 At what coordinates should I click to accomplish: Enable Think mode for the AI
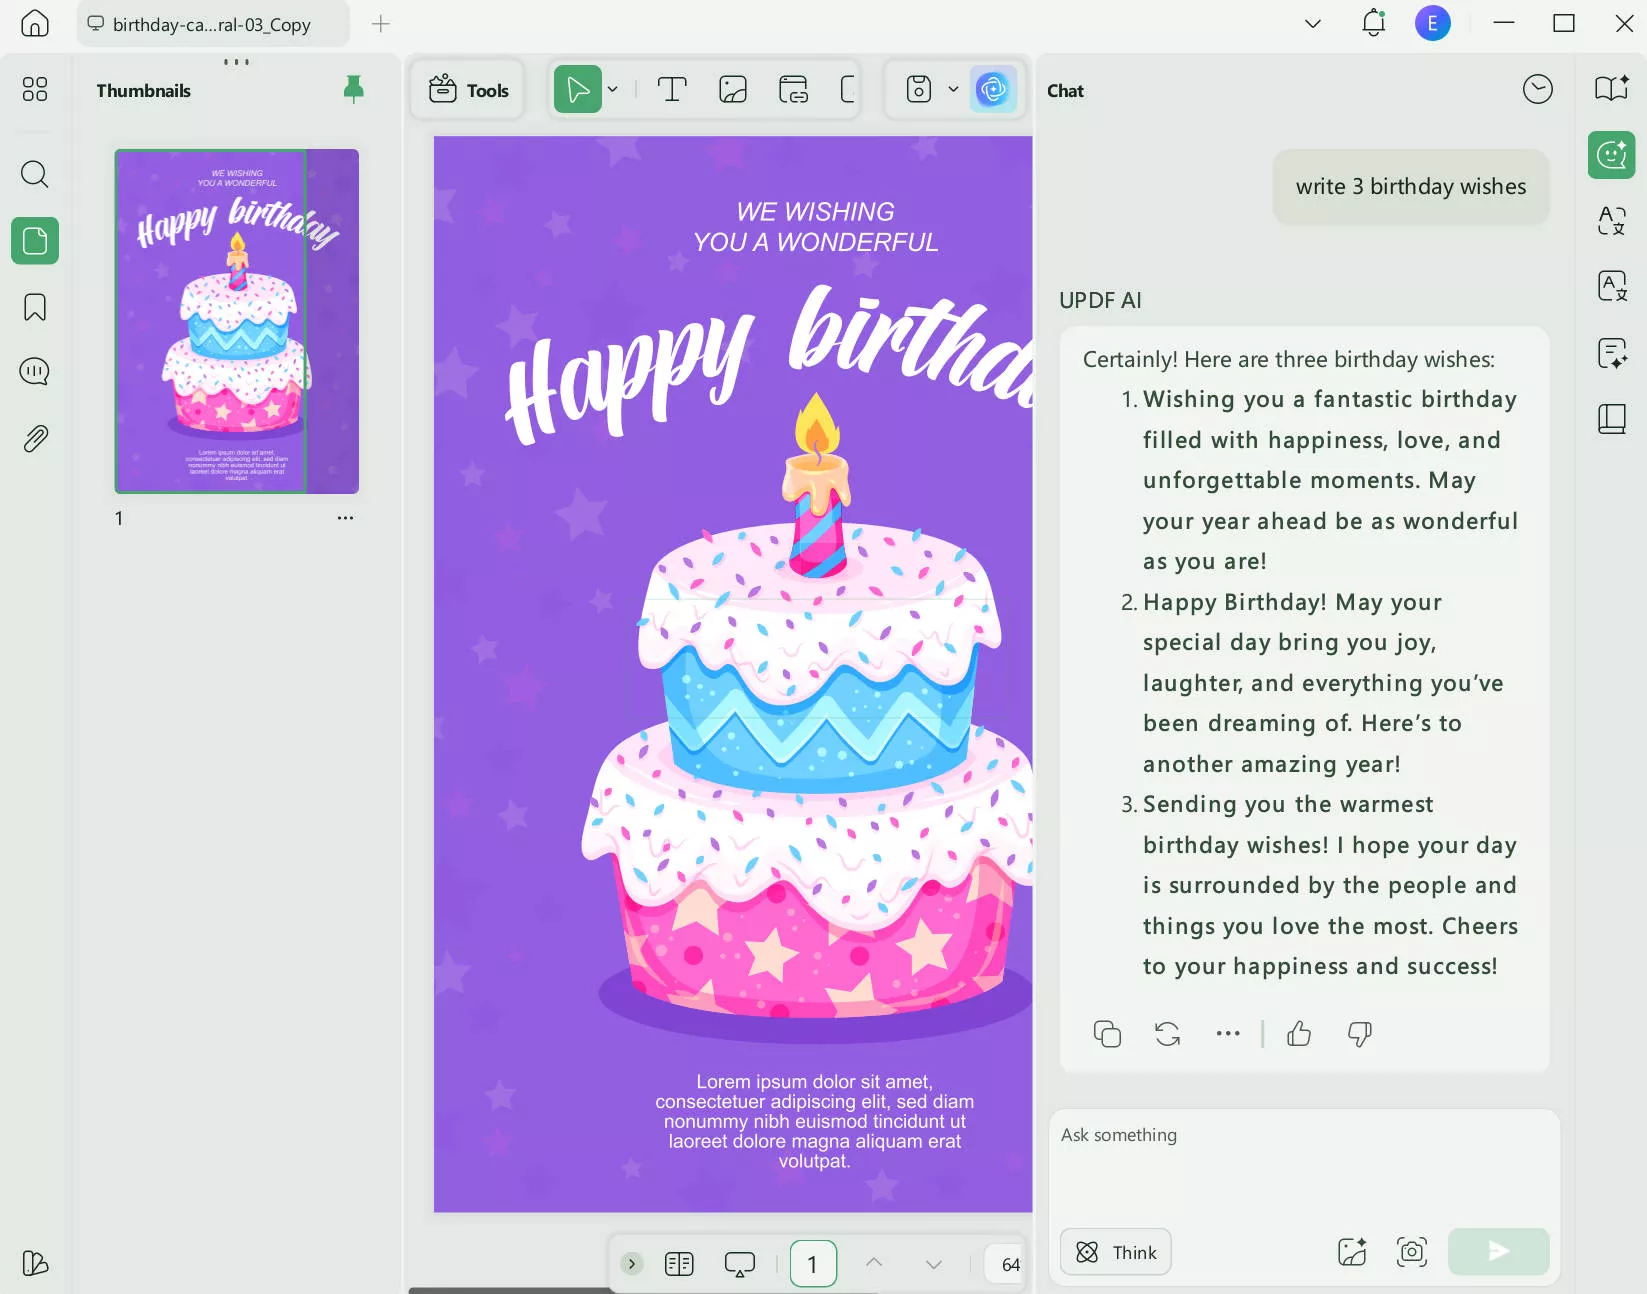click(1115, 1251)
